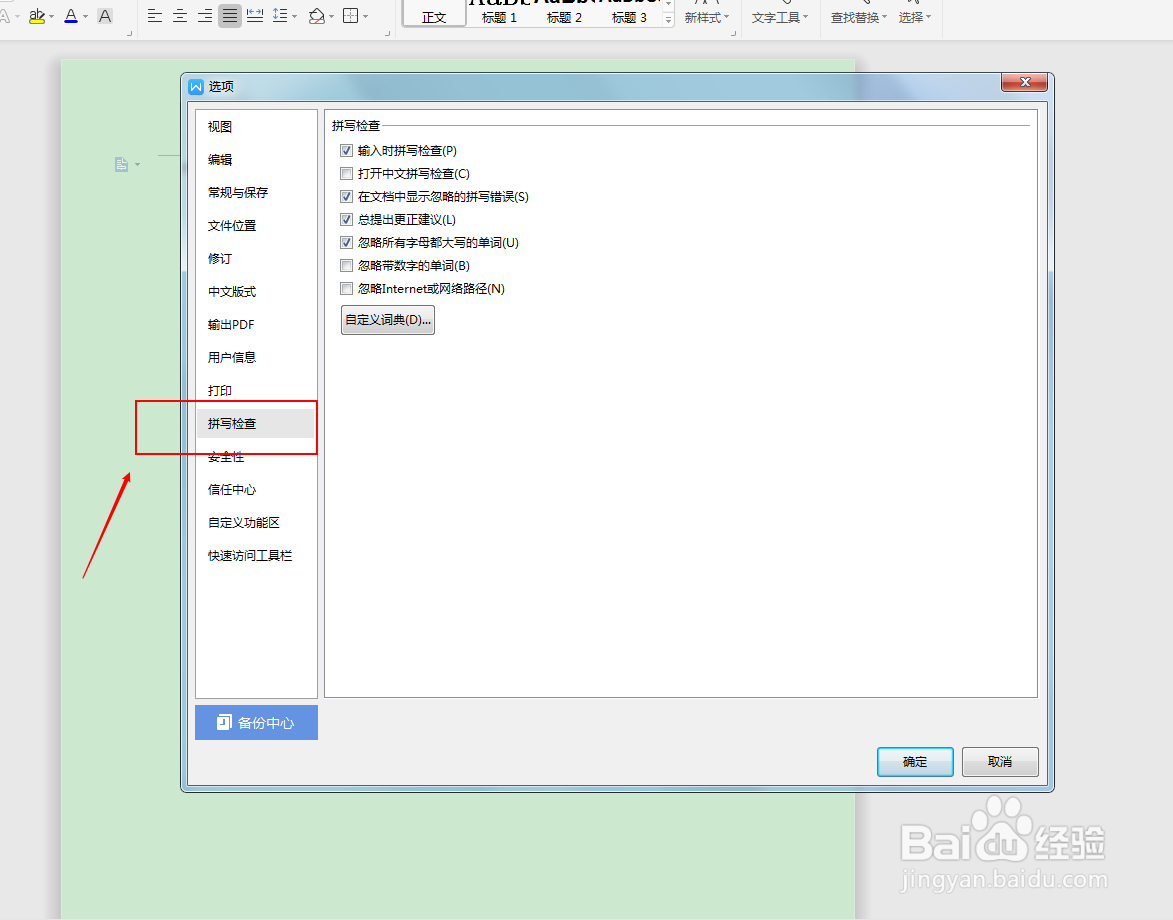The width and height of the screenshot is (1173, 920).
Task: Select the highlight color tool
Action: pyautogui.click(x=36, y=16)
